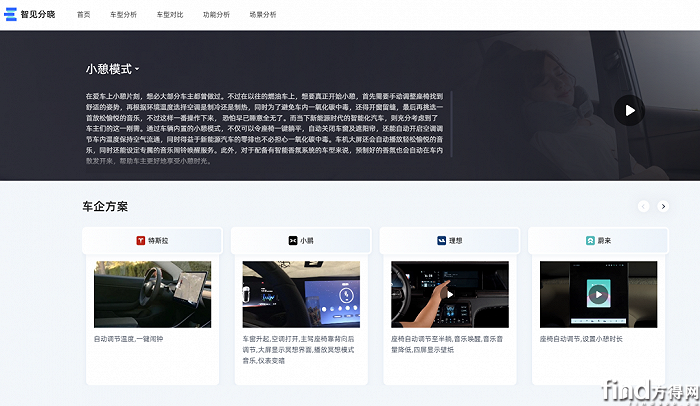
Task: Select the 蔚来 brand tab
Action: point(598,241)
